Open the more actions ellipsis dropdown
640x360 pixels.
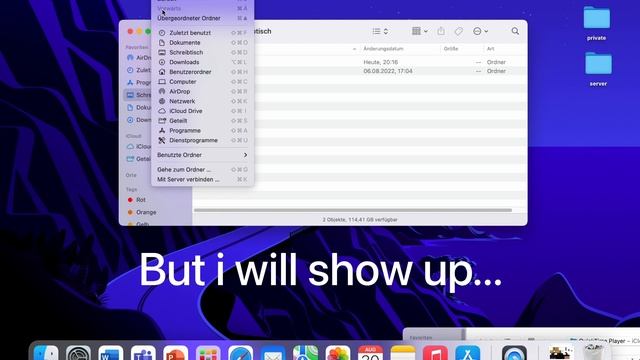(480, 31)
